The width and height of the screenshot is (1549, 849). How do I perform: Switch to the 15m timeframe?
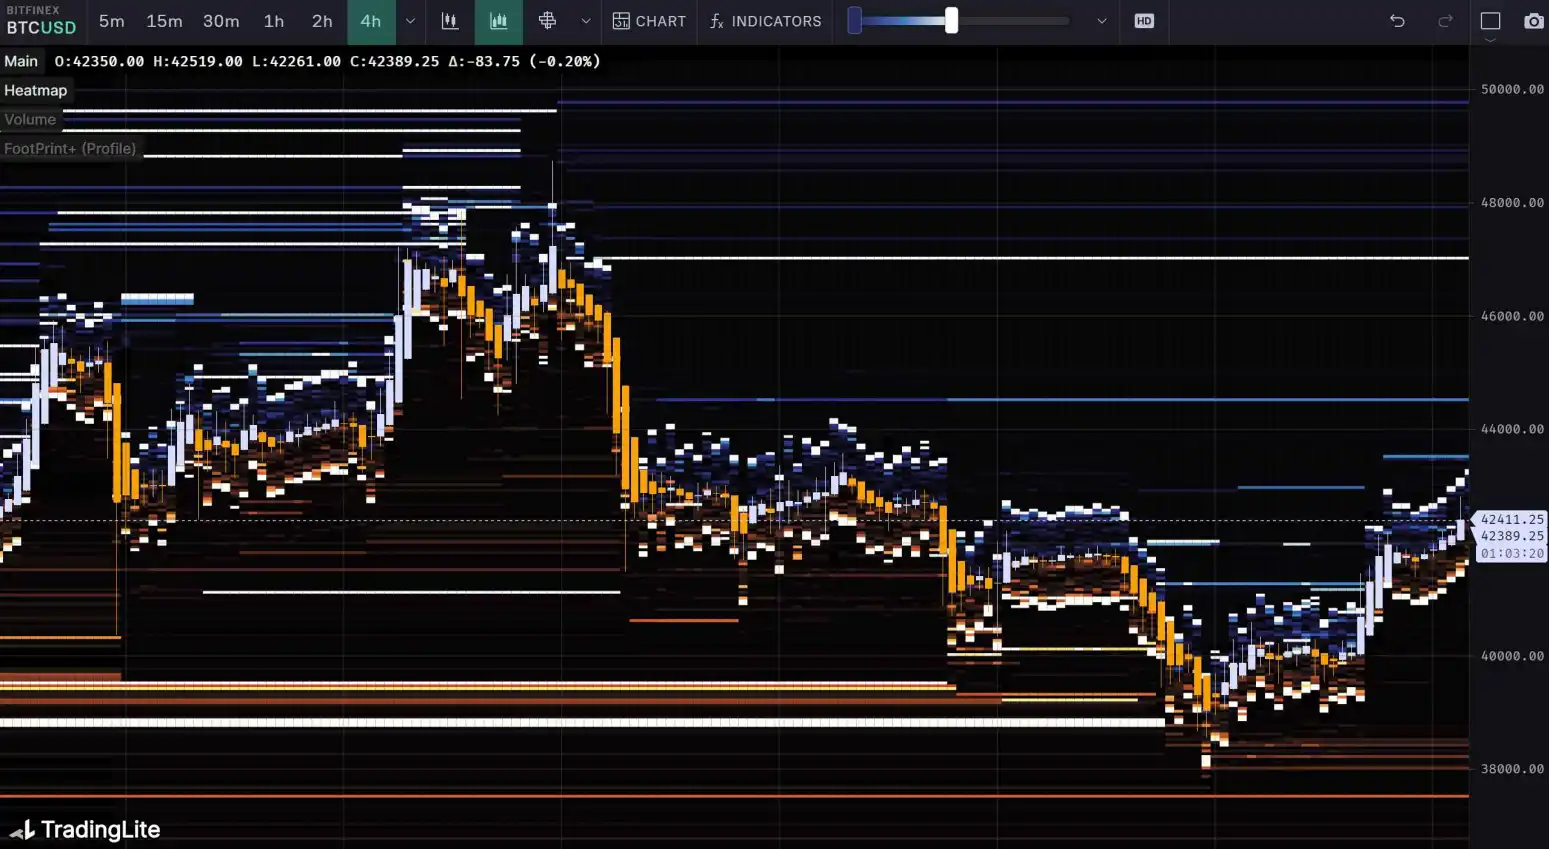point(164,21)
